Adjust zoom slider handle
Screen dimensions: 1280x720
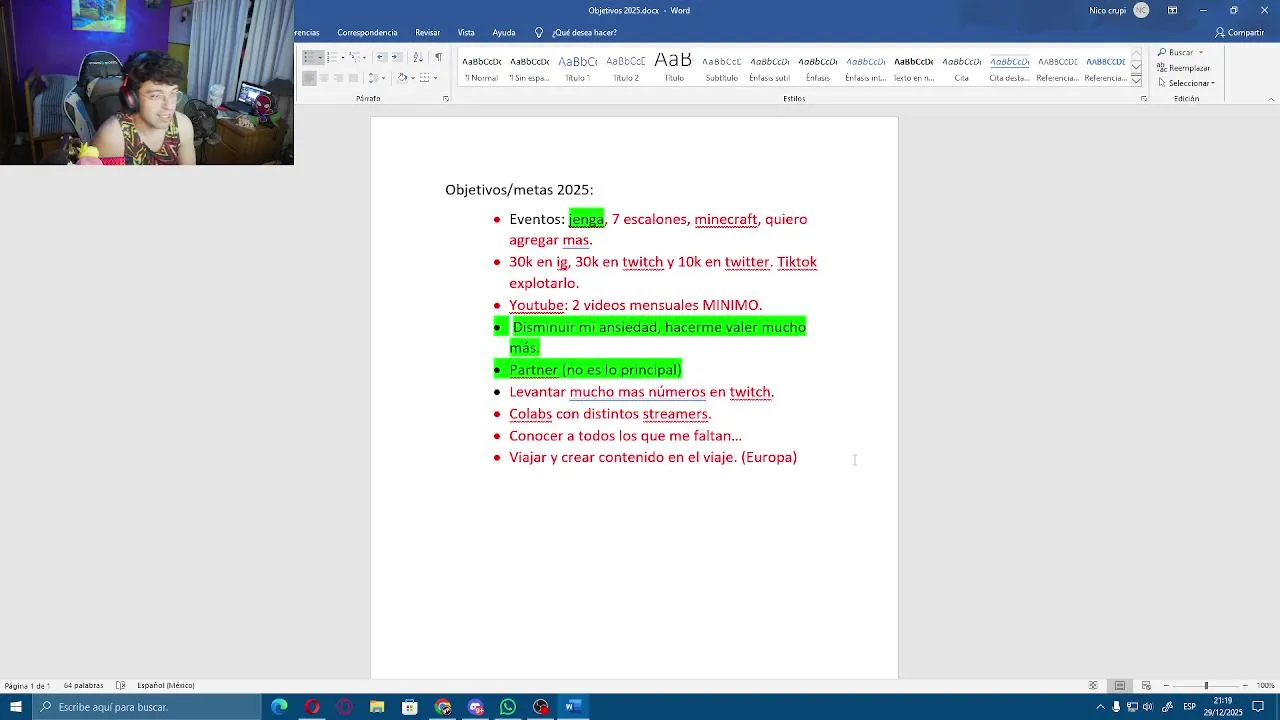click(x=1206, y=685)
